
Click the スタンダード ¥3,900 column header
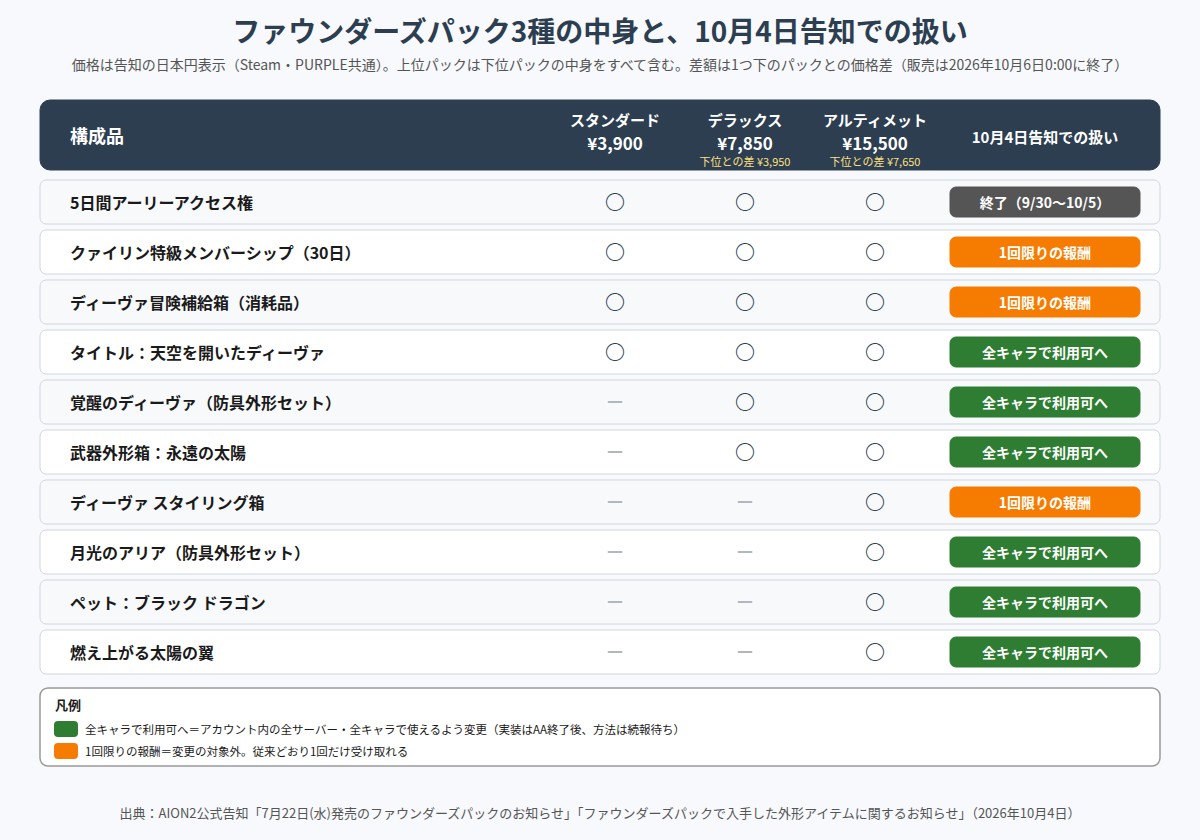[615, 132]
